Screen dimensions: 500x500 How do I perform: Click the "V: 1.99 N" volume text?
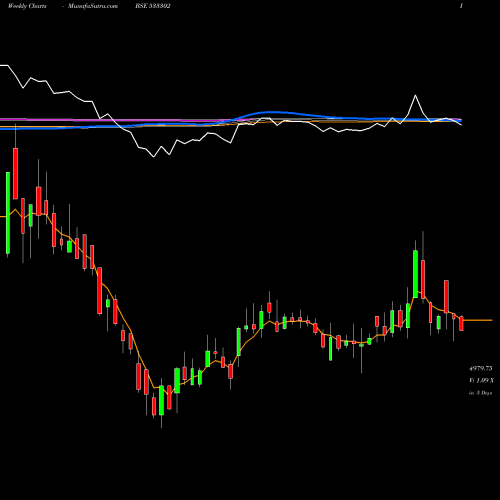(x=481, y=380)
